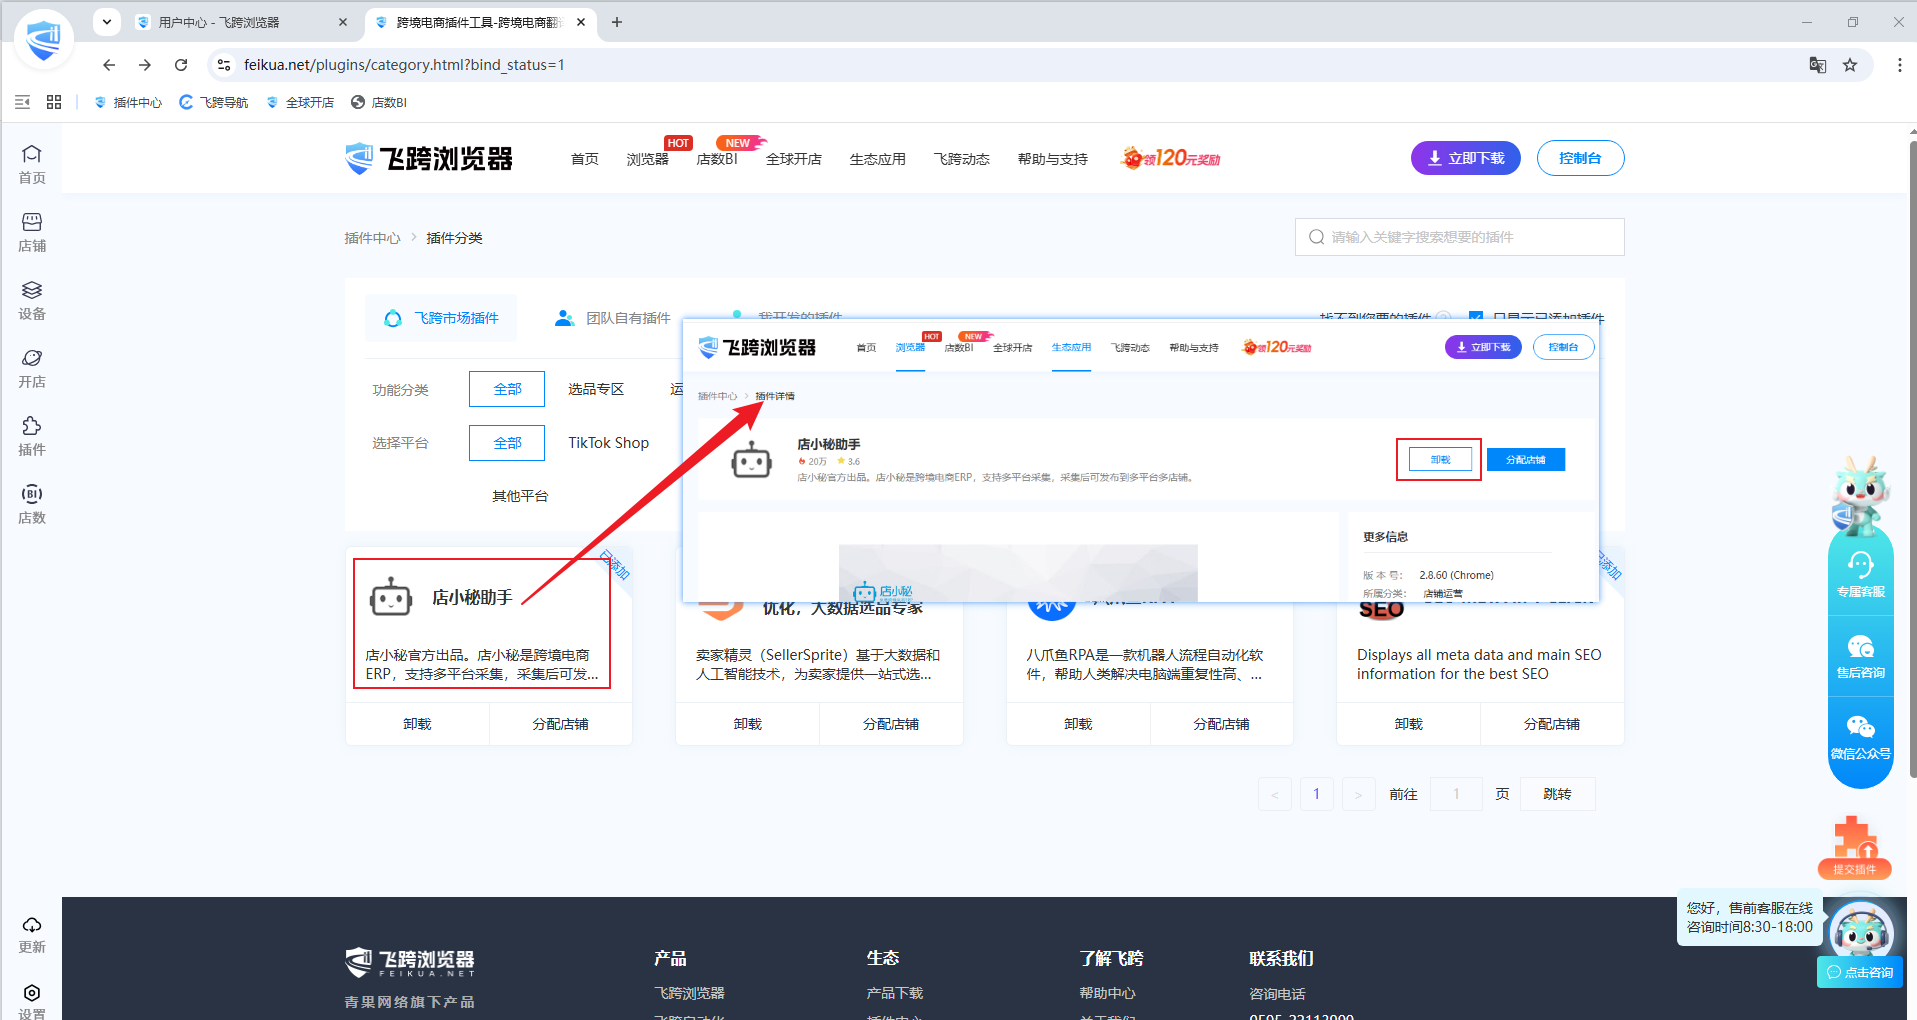Screen dimensions: 1917x1020
Task: Select 全部 in 功能分类 filter
Action: [x=507, y=389]
